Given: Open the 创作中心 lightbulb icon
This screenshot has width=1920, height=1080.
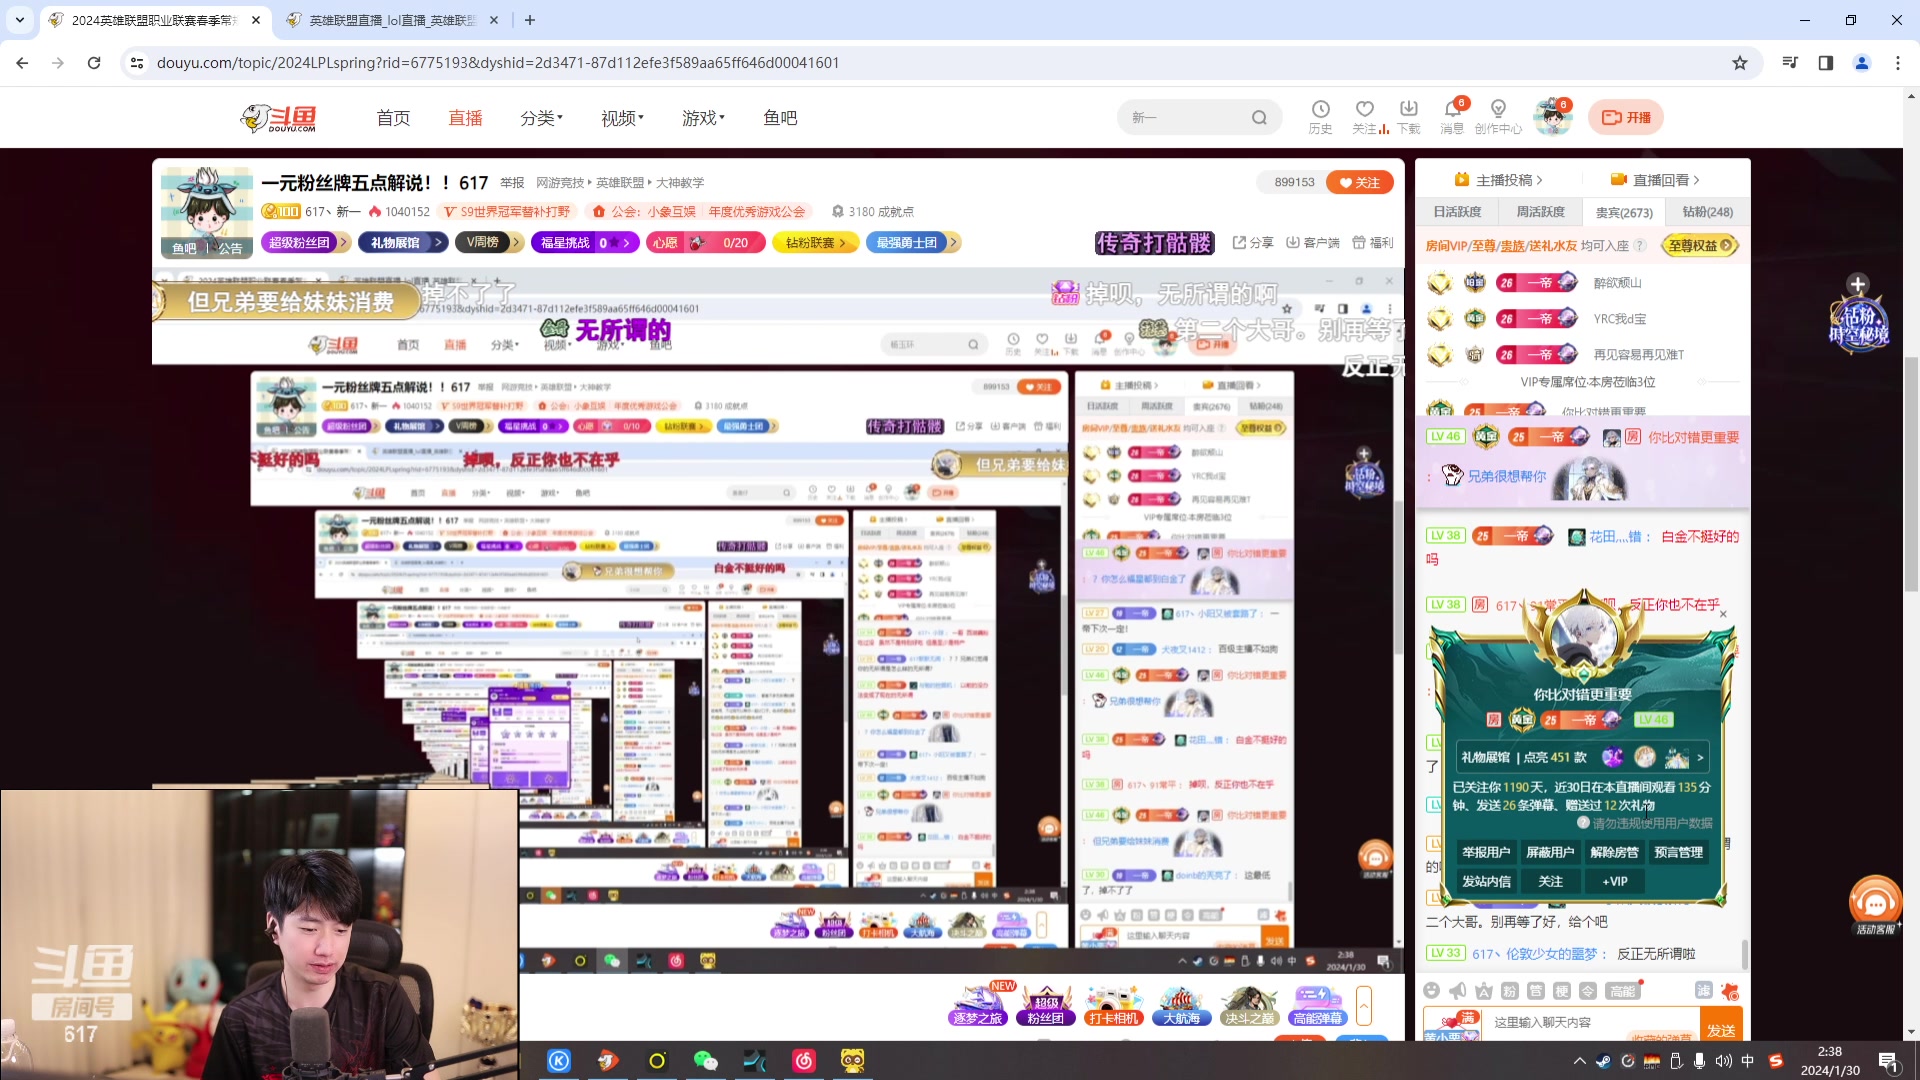Looking at the screenshot, I should point(1497,116).
